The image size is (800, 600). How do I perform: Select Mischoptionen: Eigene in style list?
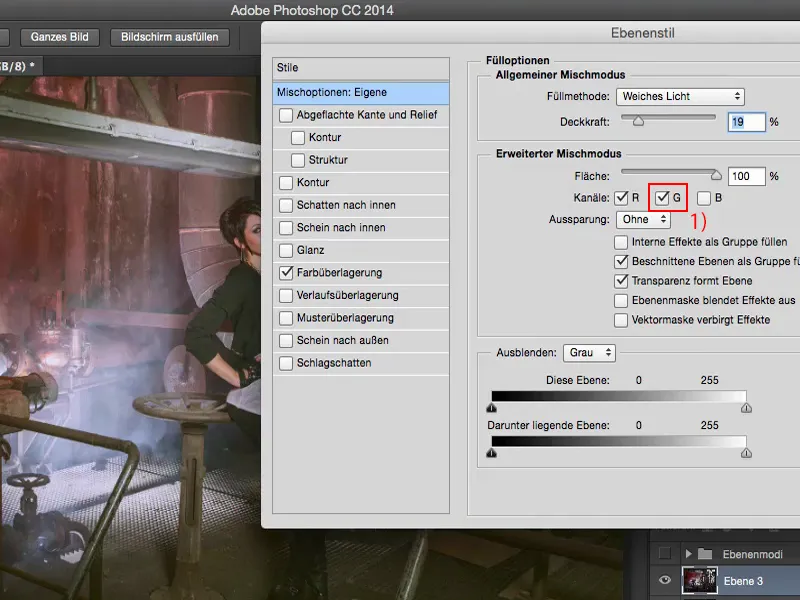[x=361, y=92]
